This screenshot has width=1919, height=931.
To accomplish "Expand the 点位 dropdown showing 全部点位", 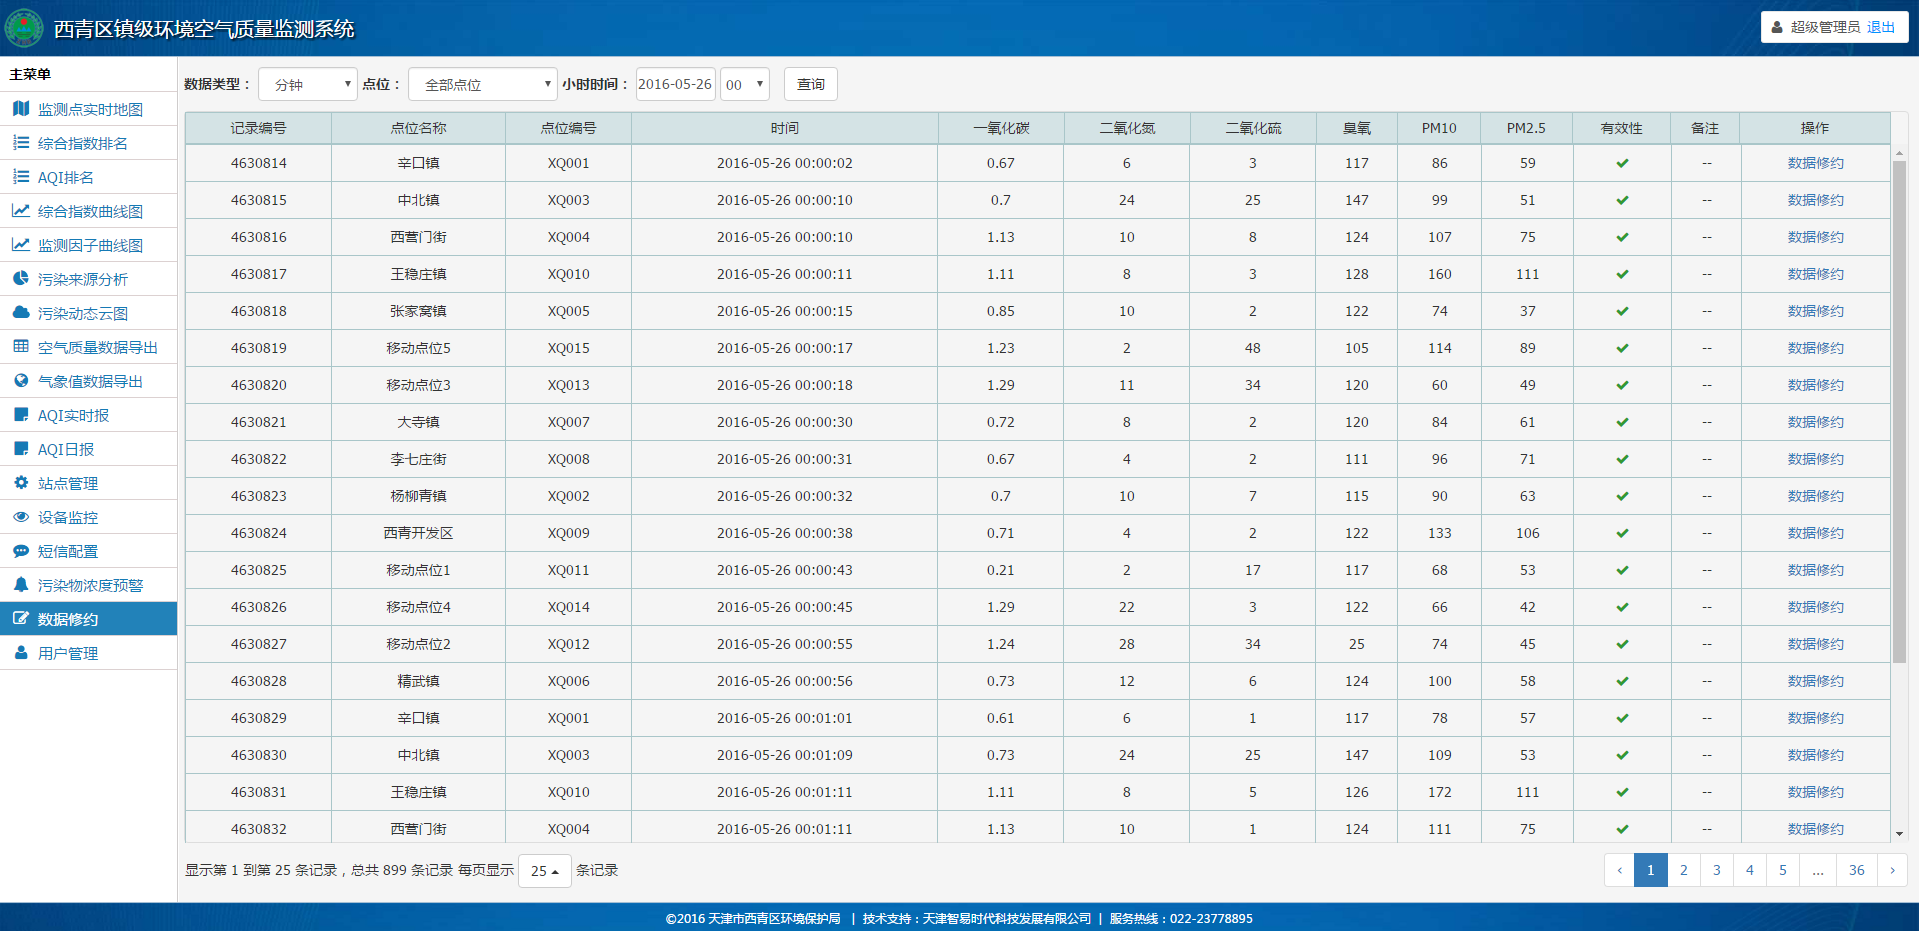I will coord(482,85).
